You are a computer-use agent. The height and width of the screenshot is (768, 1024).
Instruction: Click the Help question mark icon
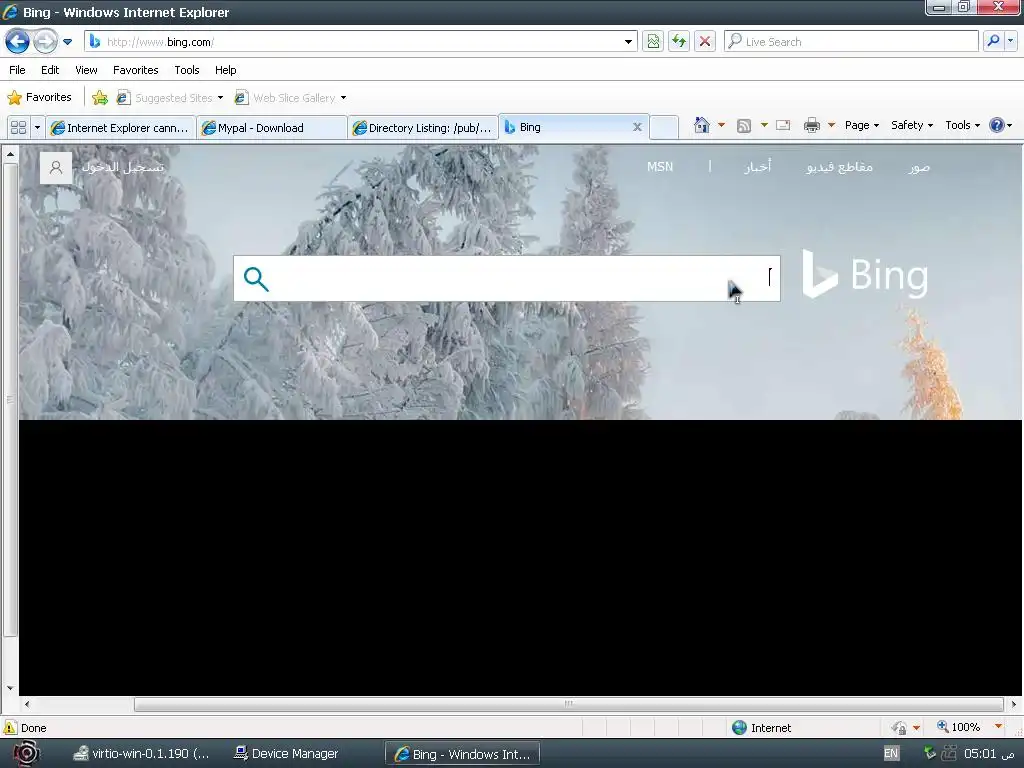click(x=997, y=125)
